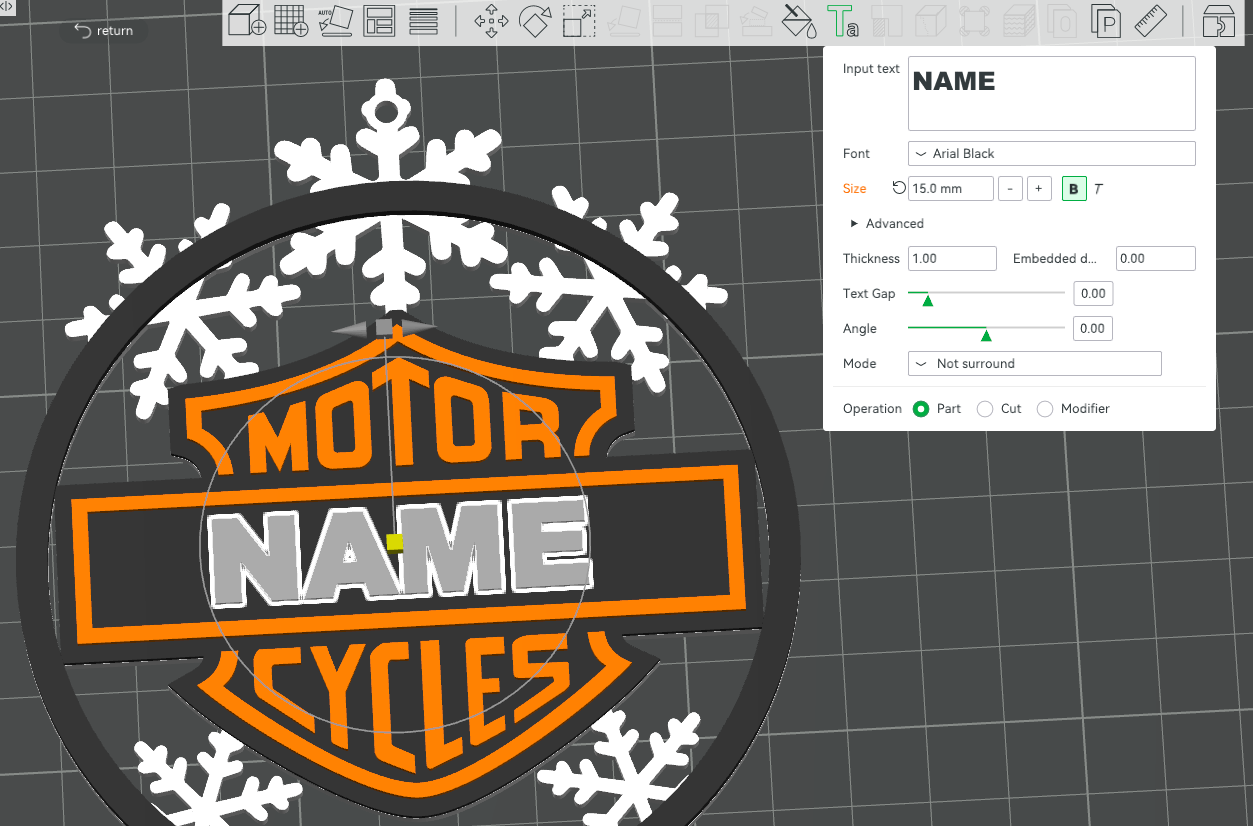The image size is (1253, 826).
Task: Click the grey rotation handle above the logo
Action: click(384, 327)
